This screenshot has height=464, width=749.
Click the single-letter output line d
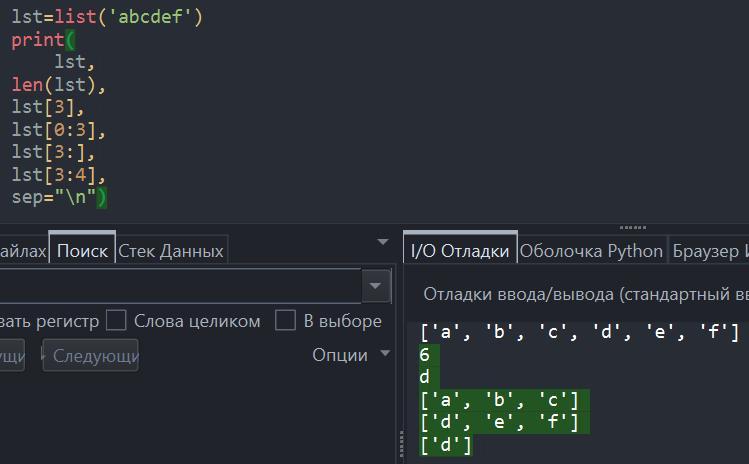pos(424,377)
